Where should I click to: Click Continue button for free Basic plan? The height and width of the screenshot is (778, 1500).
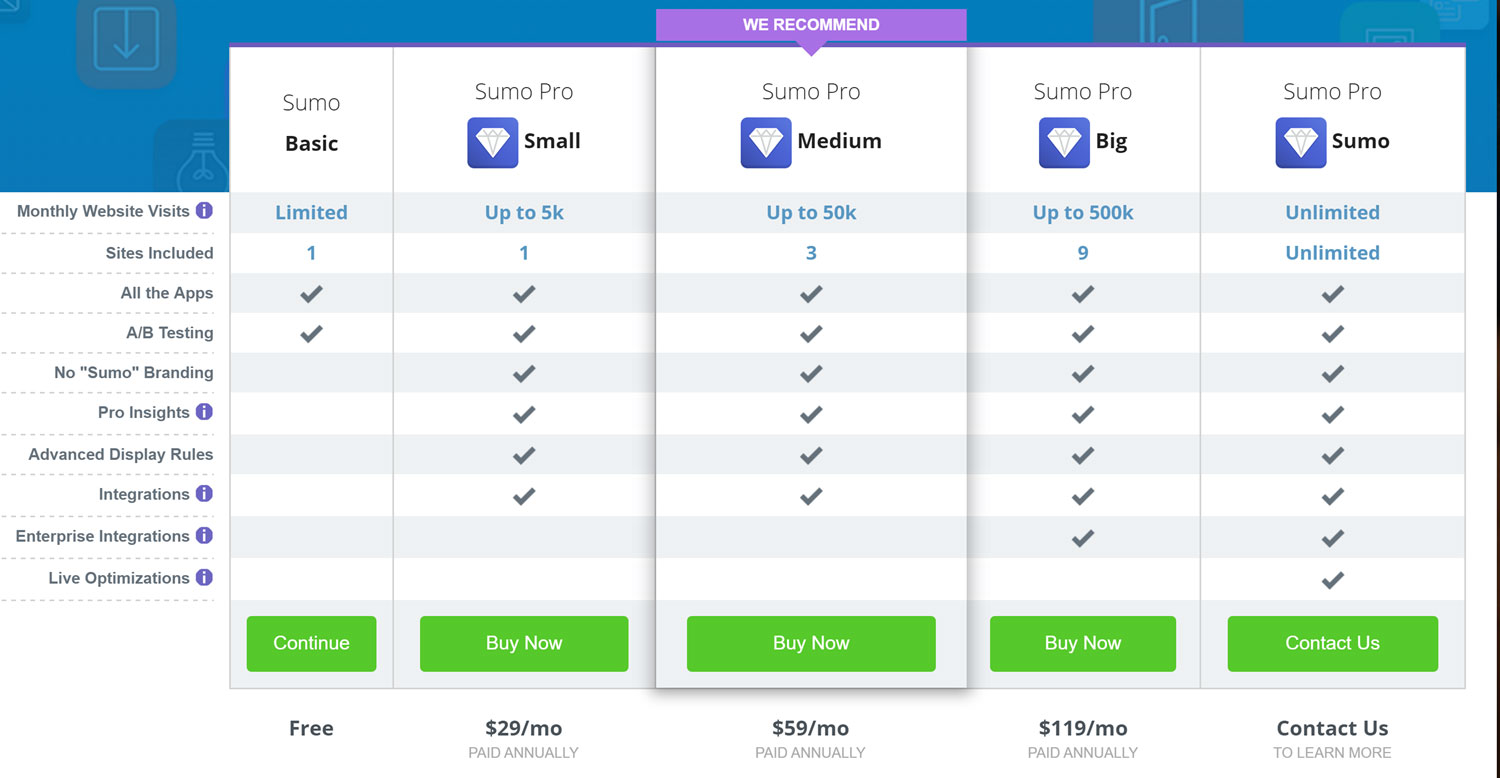pyautogui.click(x=311, y=643)
